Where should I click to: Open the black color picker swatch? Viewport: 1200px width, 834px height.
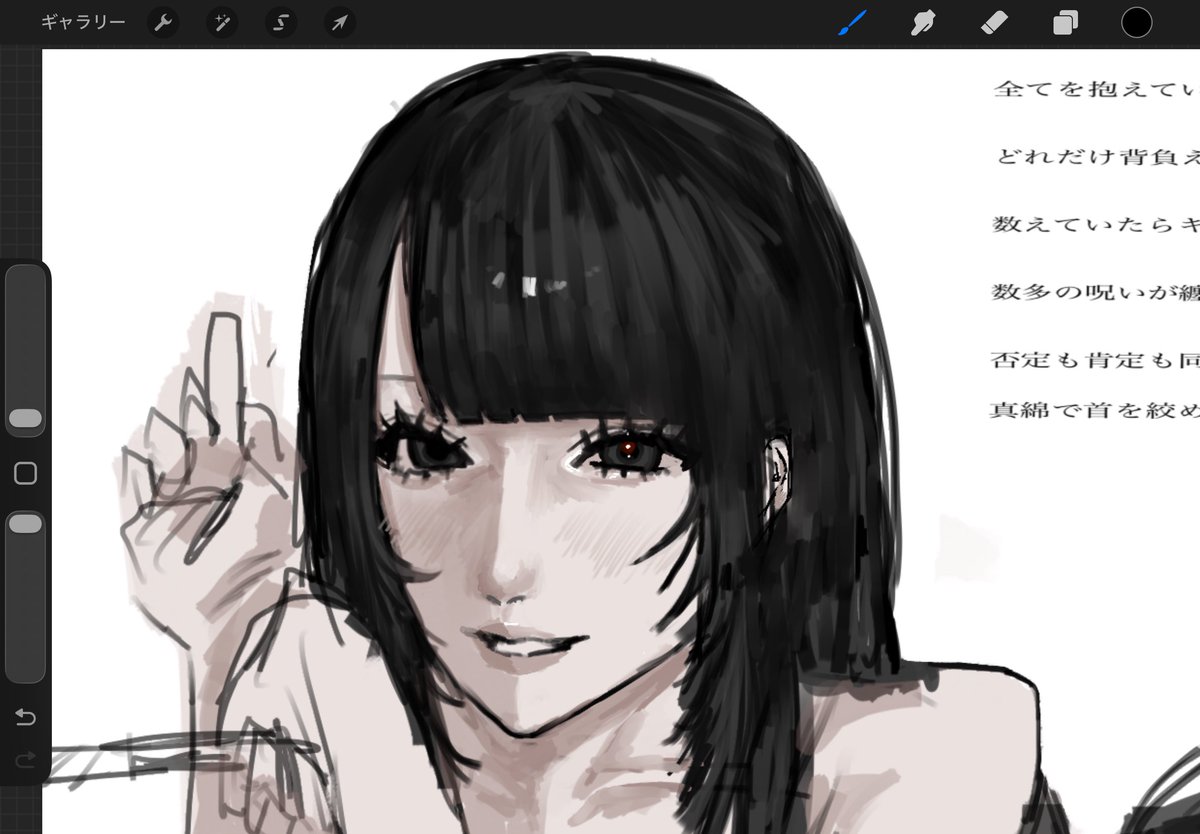tap(1136, 22)
